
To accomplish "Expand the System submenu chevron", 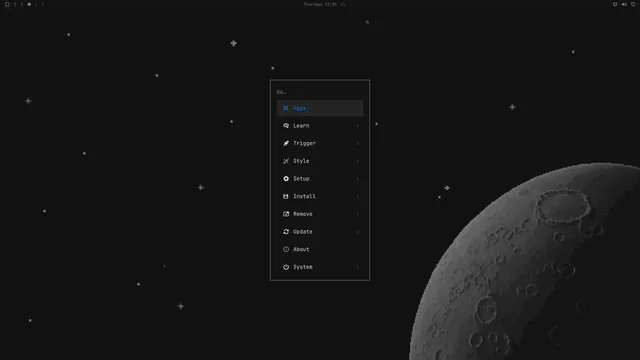I will point(358,267).
